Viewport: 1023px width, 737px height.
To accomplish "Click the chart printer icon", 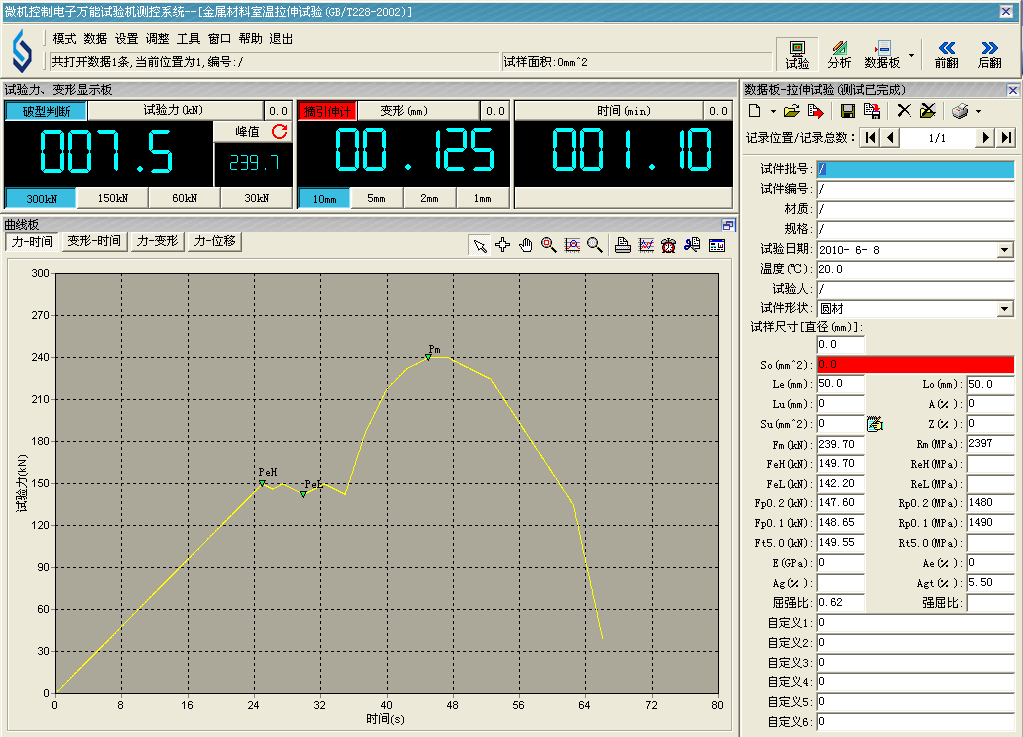I will (623, 245).
